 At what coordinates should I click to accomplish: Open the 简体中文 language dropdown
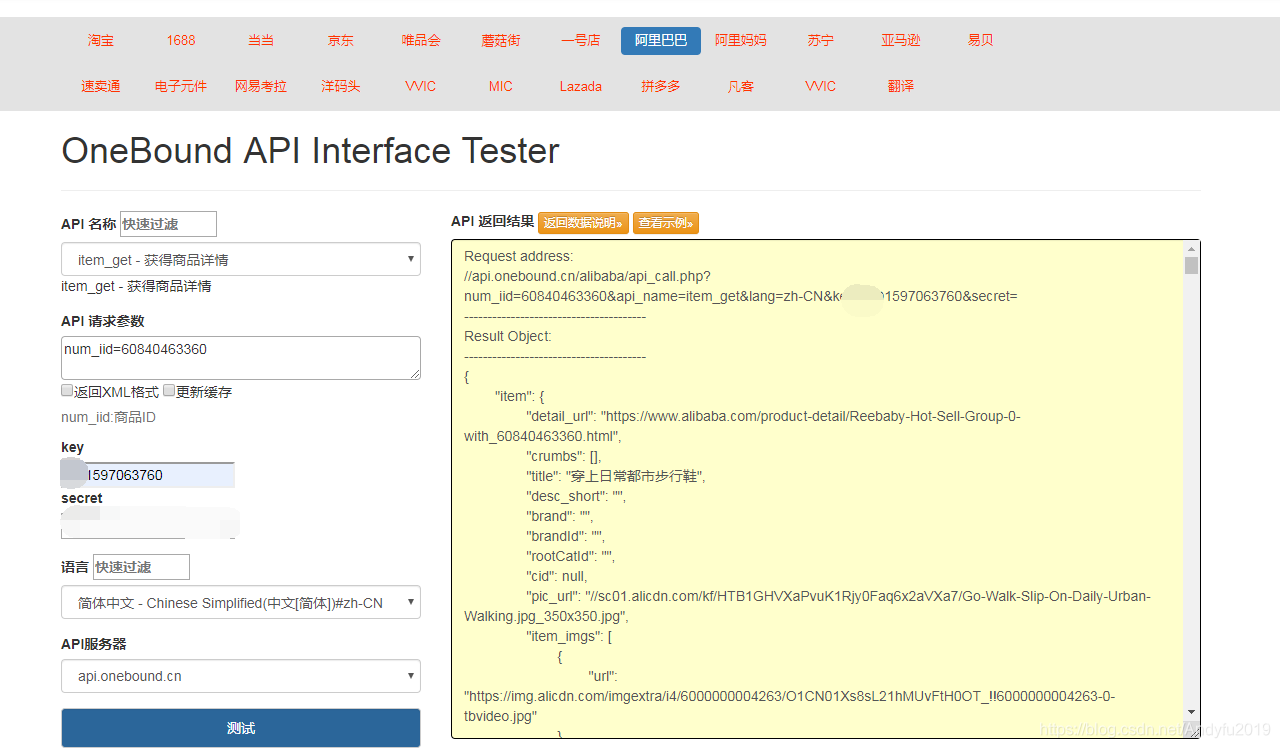pyautogui.click(x=241, y=603)
